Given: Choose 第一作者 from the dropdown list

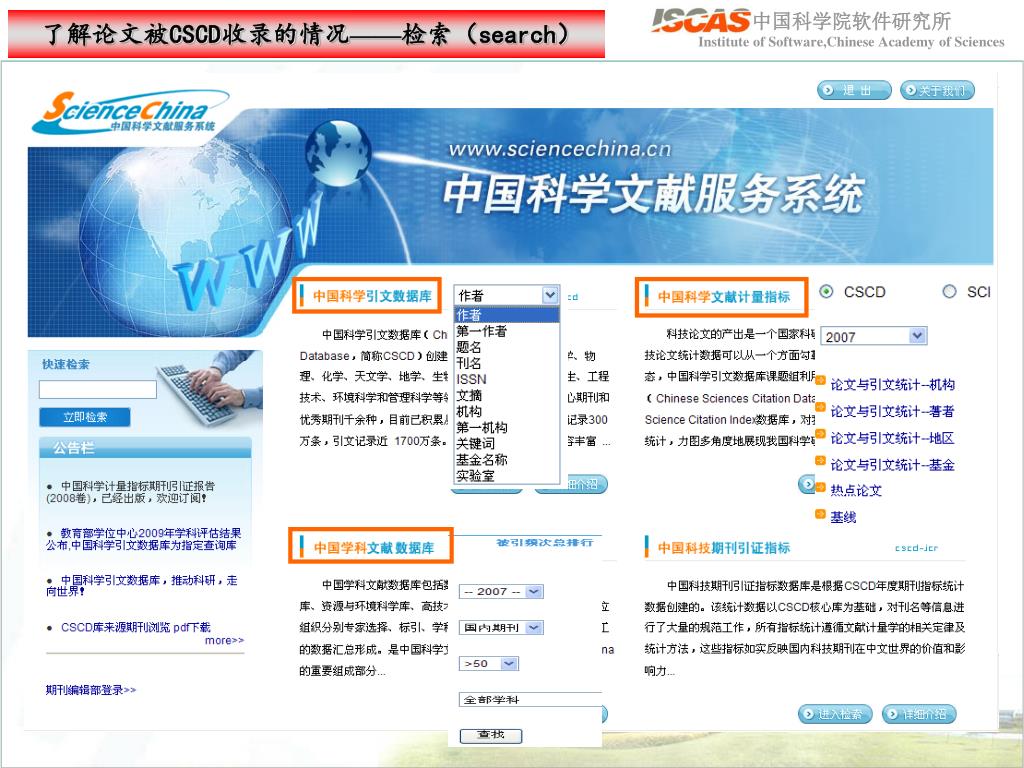Looking at the screenshot, I should [x=481, y=331].
